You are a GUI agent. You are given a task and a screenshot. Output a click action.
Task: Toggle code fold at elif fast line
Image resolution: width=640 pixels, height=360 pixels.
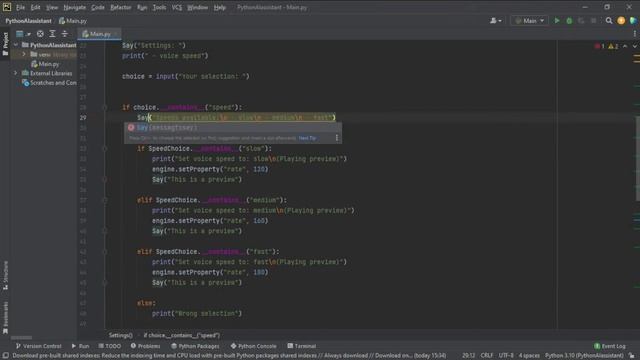(105, 252)
